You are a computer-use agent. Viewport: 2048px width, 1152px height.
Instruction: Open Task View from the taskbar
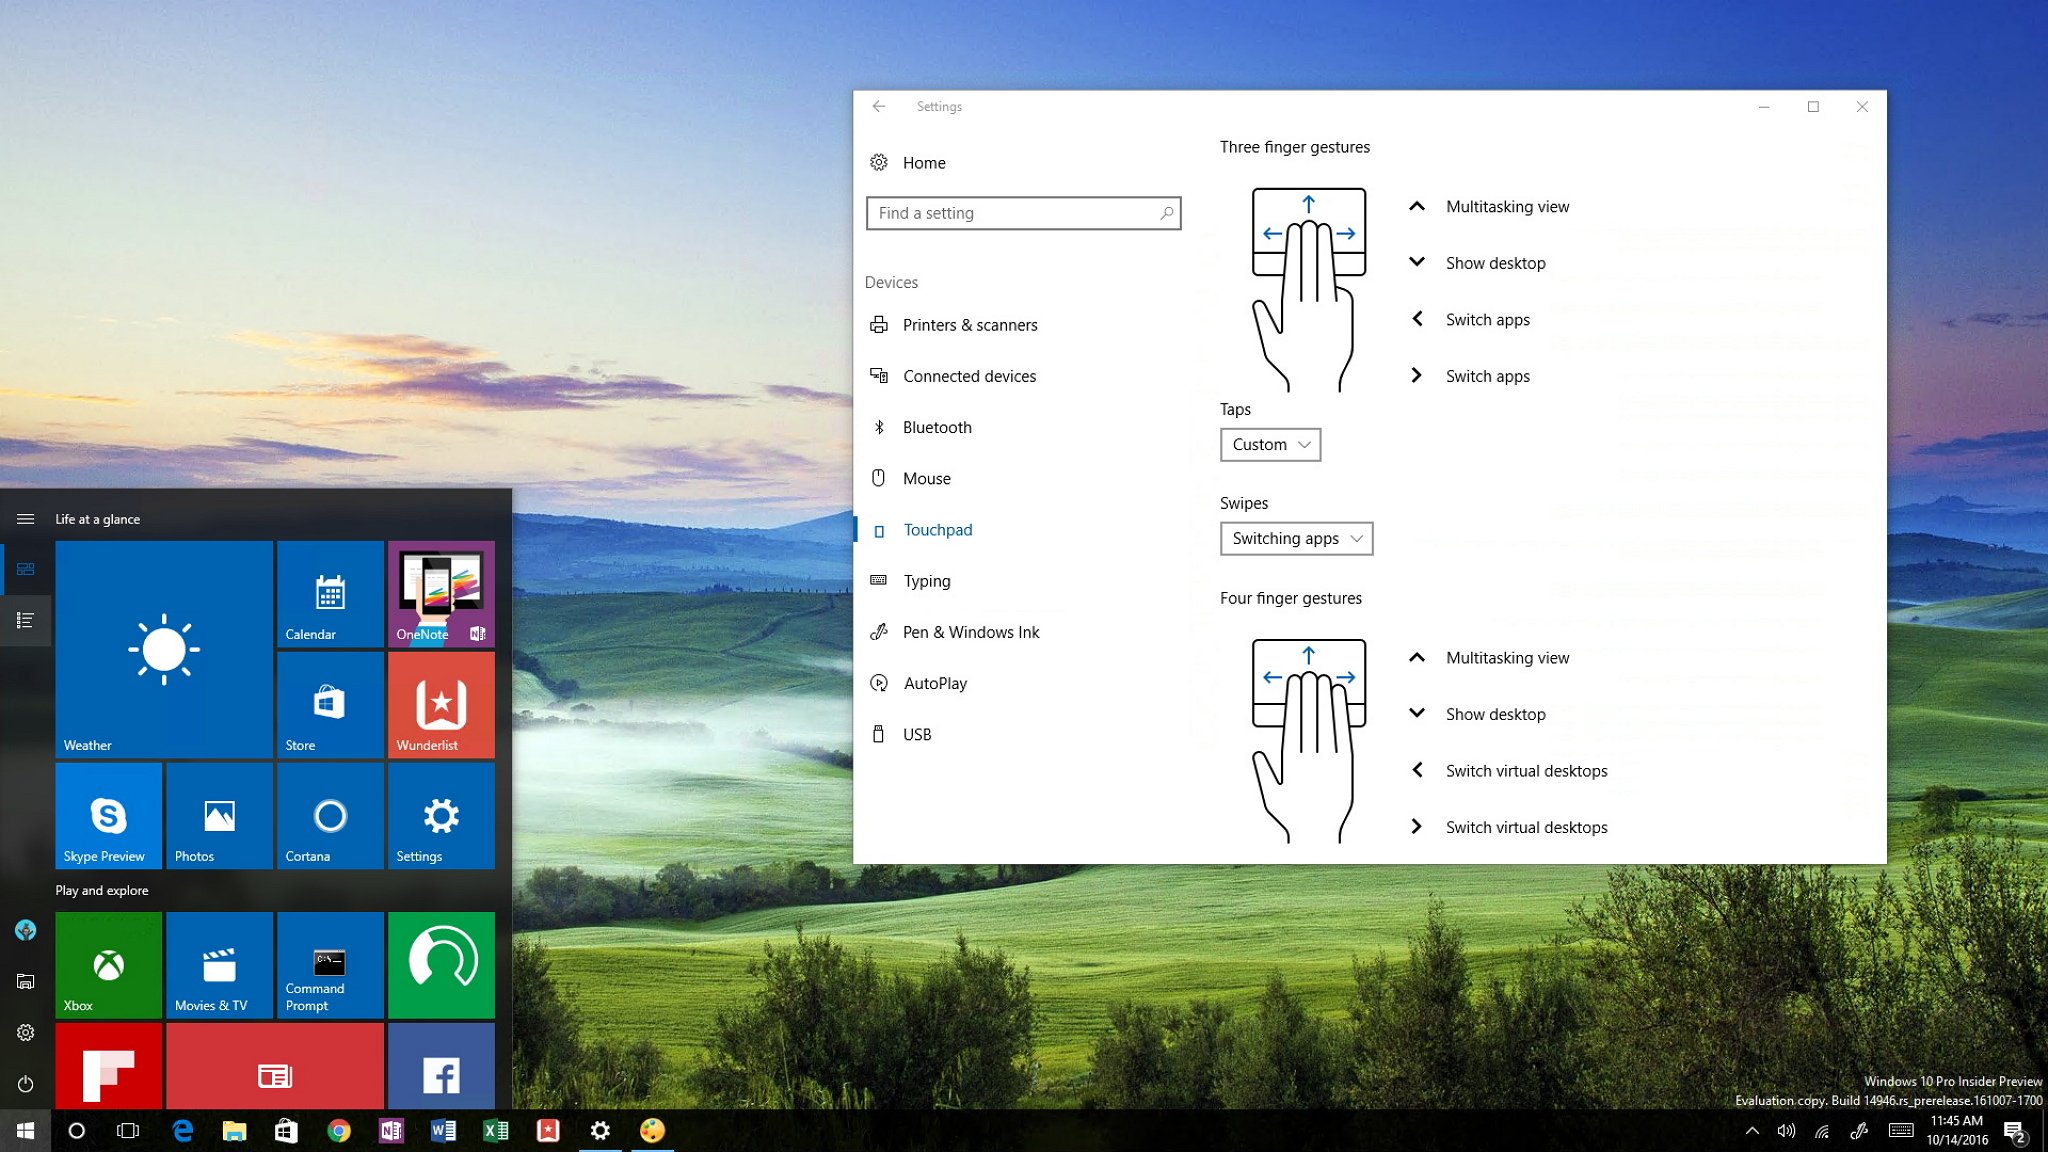[128, 1131]
